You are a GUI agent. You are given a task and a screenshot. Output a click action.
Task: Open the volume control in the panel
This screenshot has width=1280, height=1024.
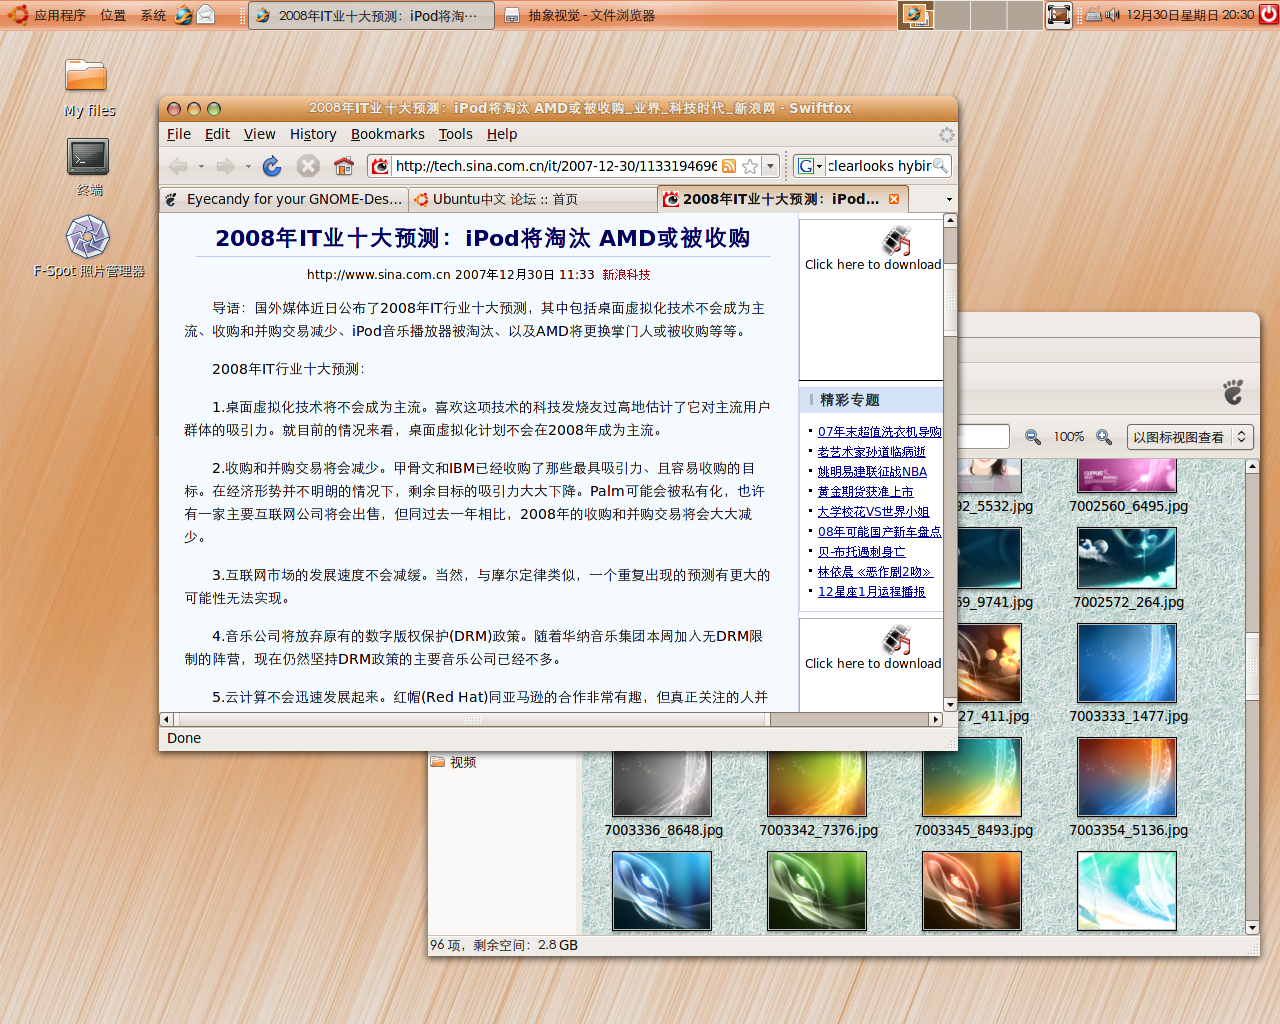(1112, 15)
